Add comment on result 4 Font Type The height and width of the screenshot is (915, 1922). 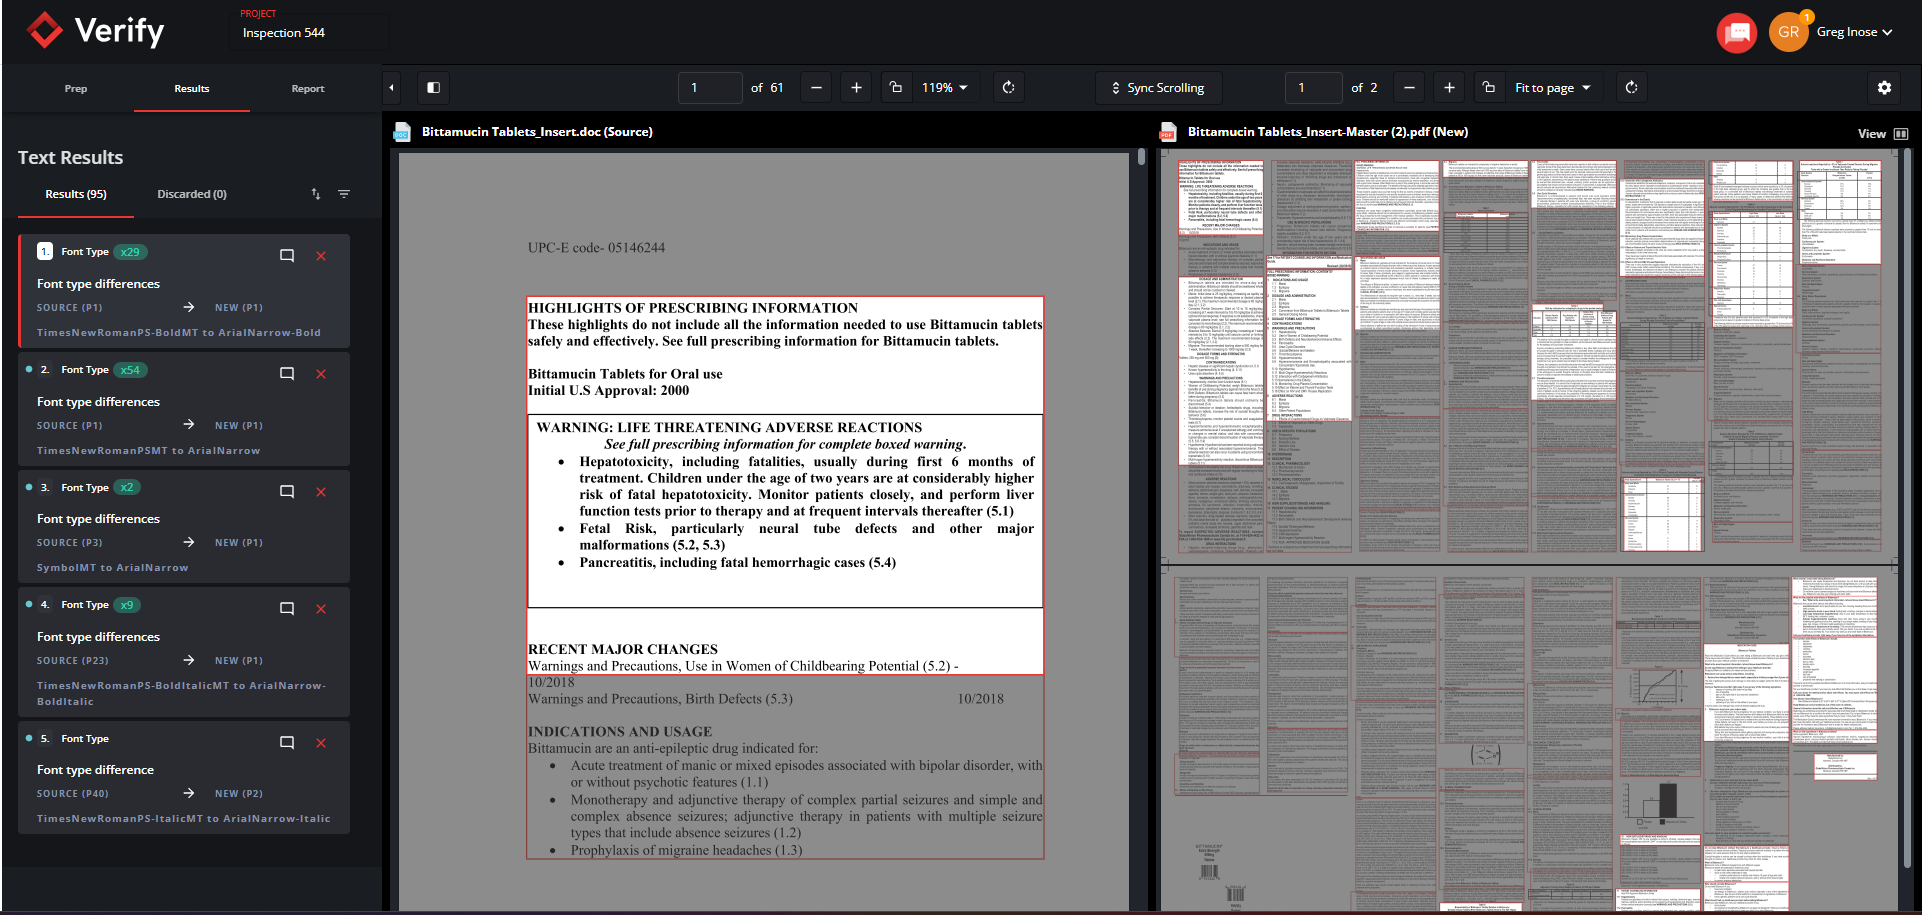click(x=287, y=609)
